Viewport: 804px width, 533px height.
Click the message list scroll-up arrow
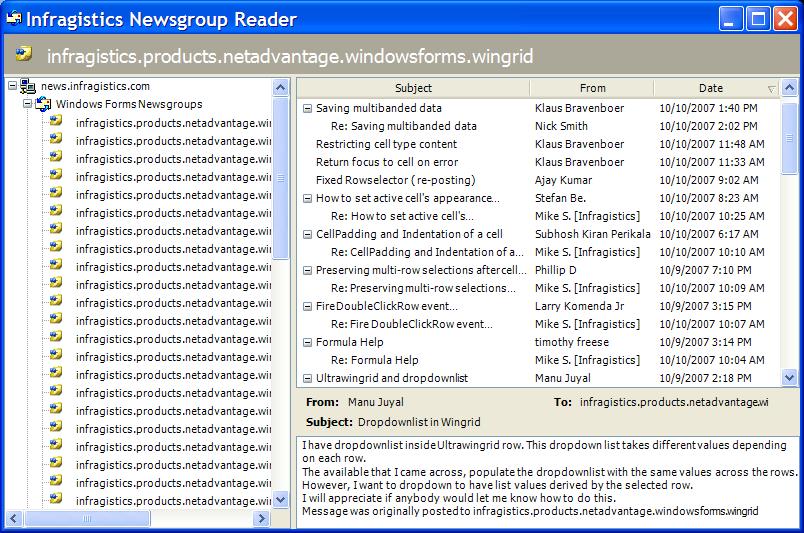click(789, 88)
